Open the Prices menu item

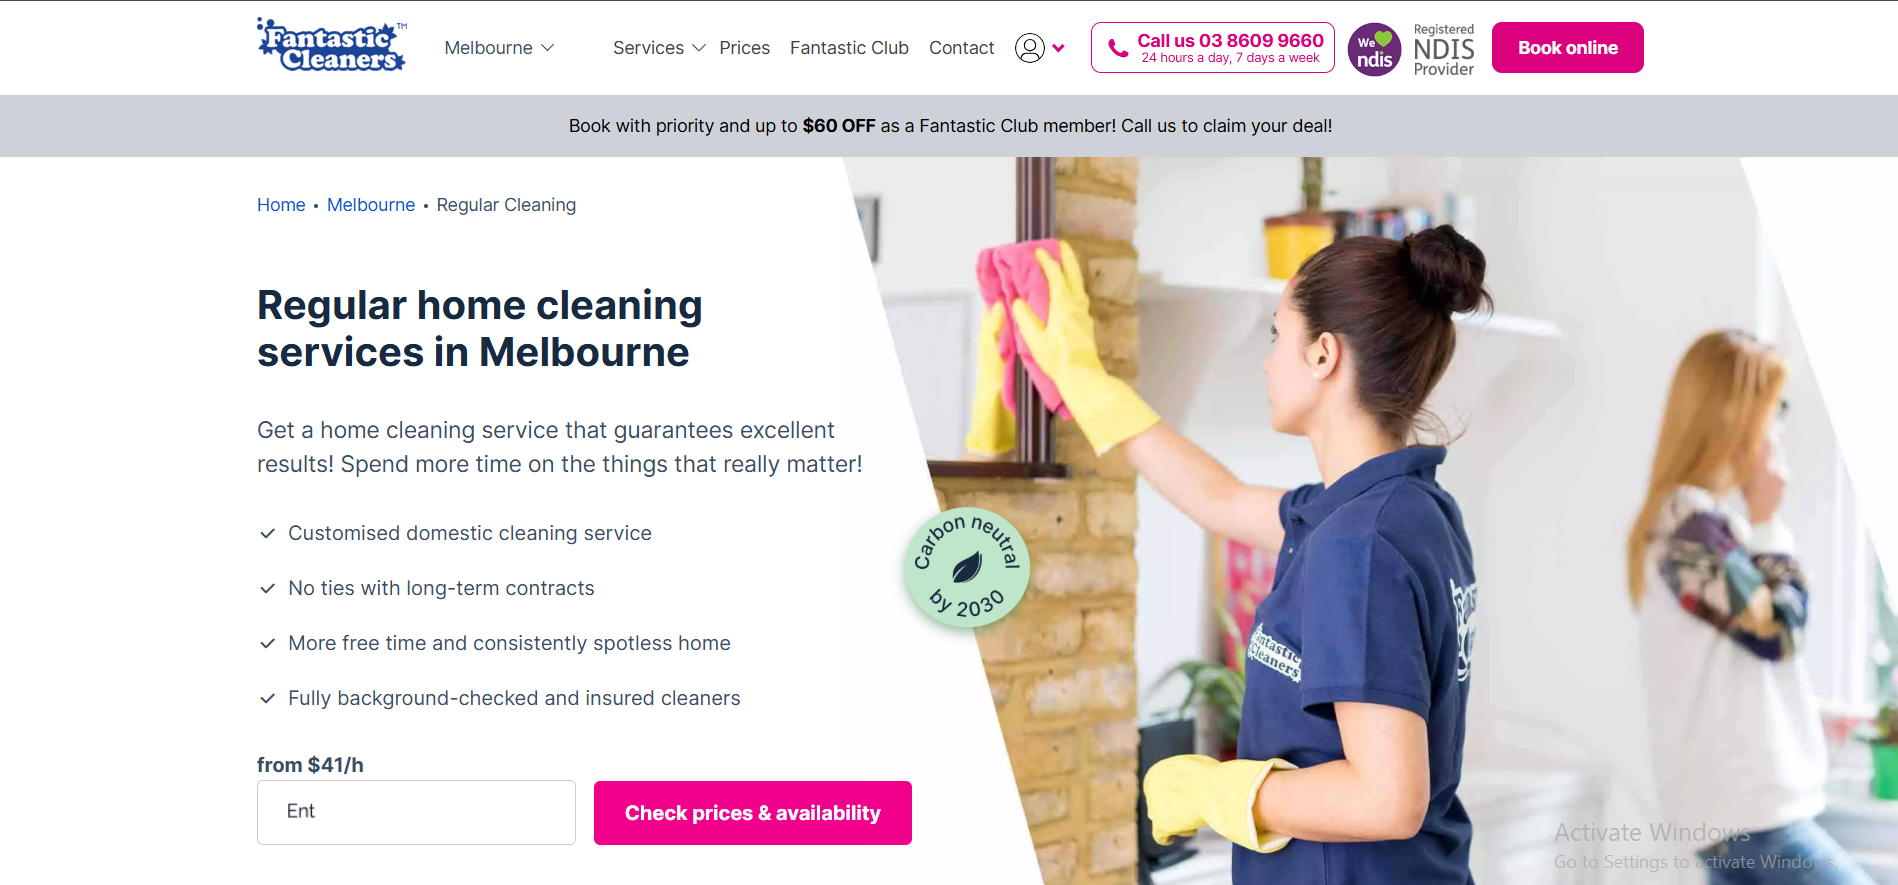click(x=744, y=48)
